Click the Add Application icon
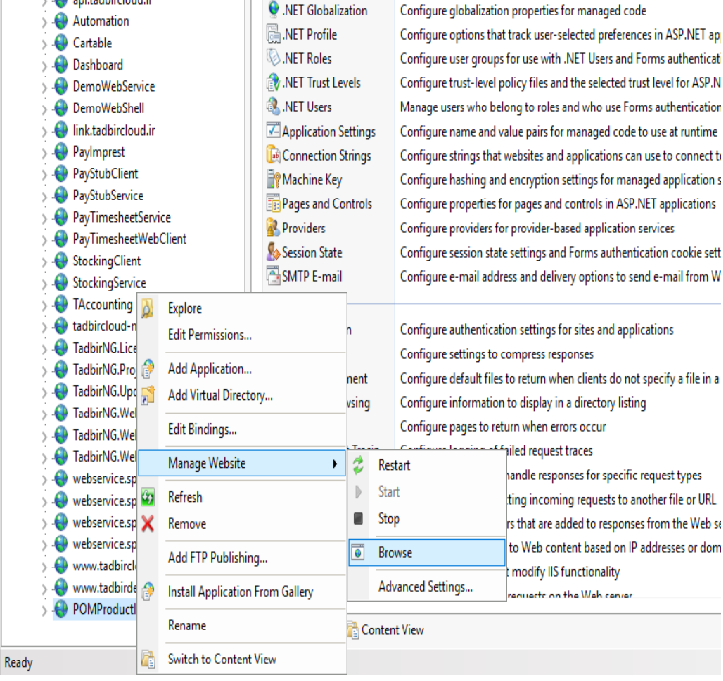723x681 pixels. (x=148, y=369)
